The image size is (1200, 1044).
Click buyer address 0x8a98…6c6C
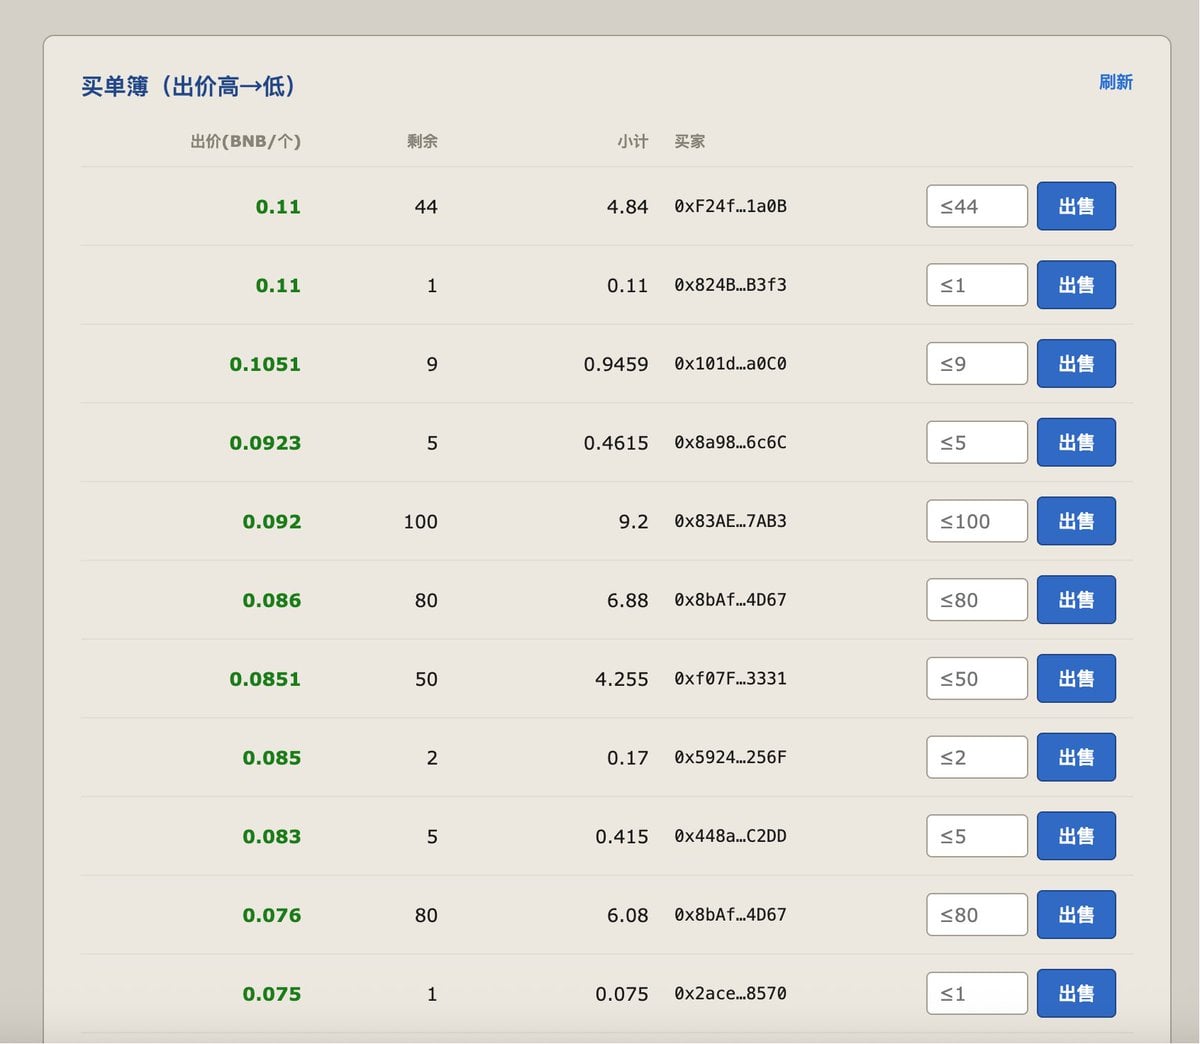(x=730, y=442)
